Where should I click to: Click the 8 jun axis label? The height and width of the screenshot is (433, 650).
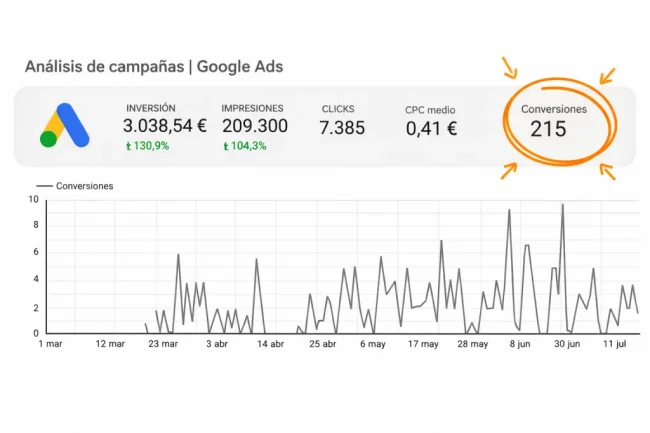coord(520,344)
